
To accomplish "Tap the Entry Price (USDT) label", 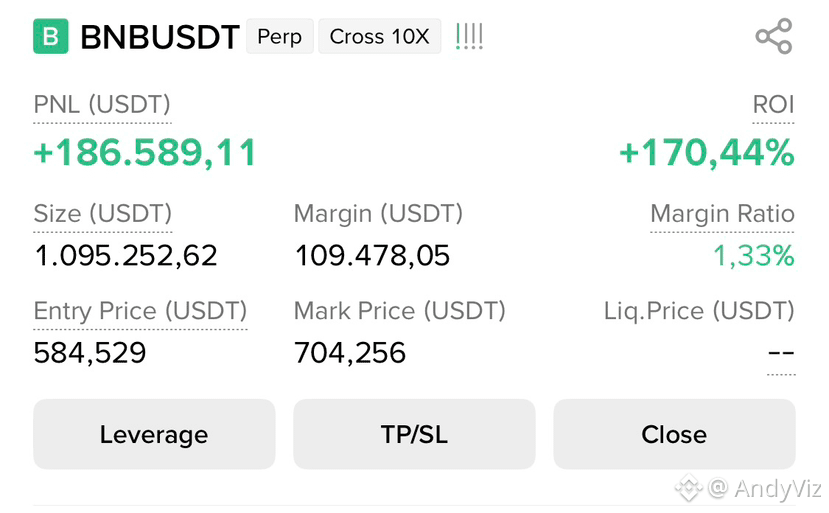I will click(x=140, y=311).
